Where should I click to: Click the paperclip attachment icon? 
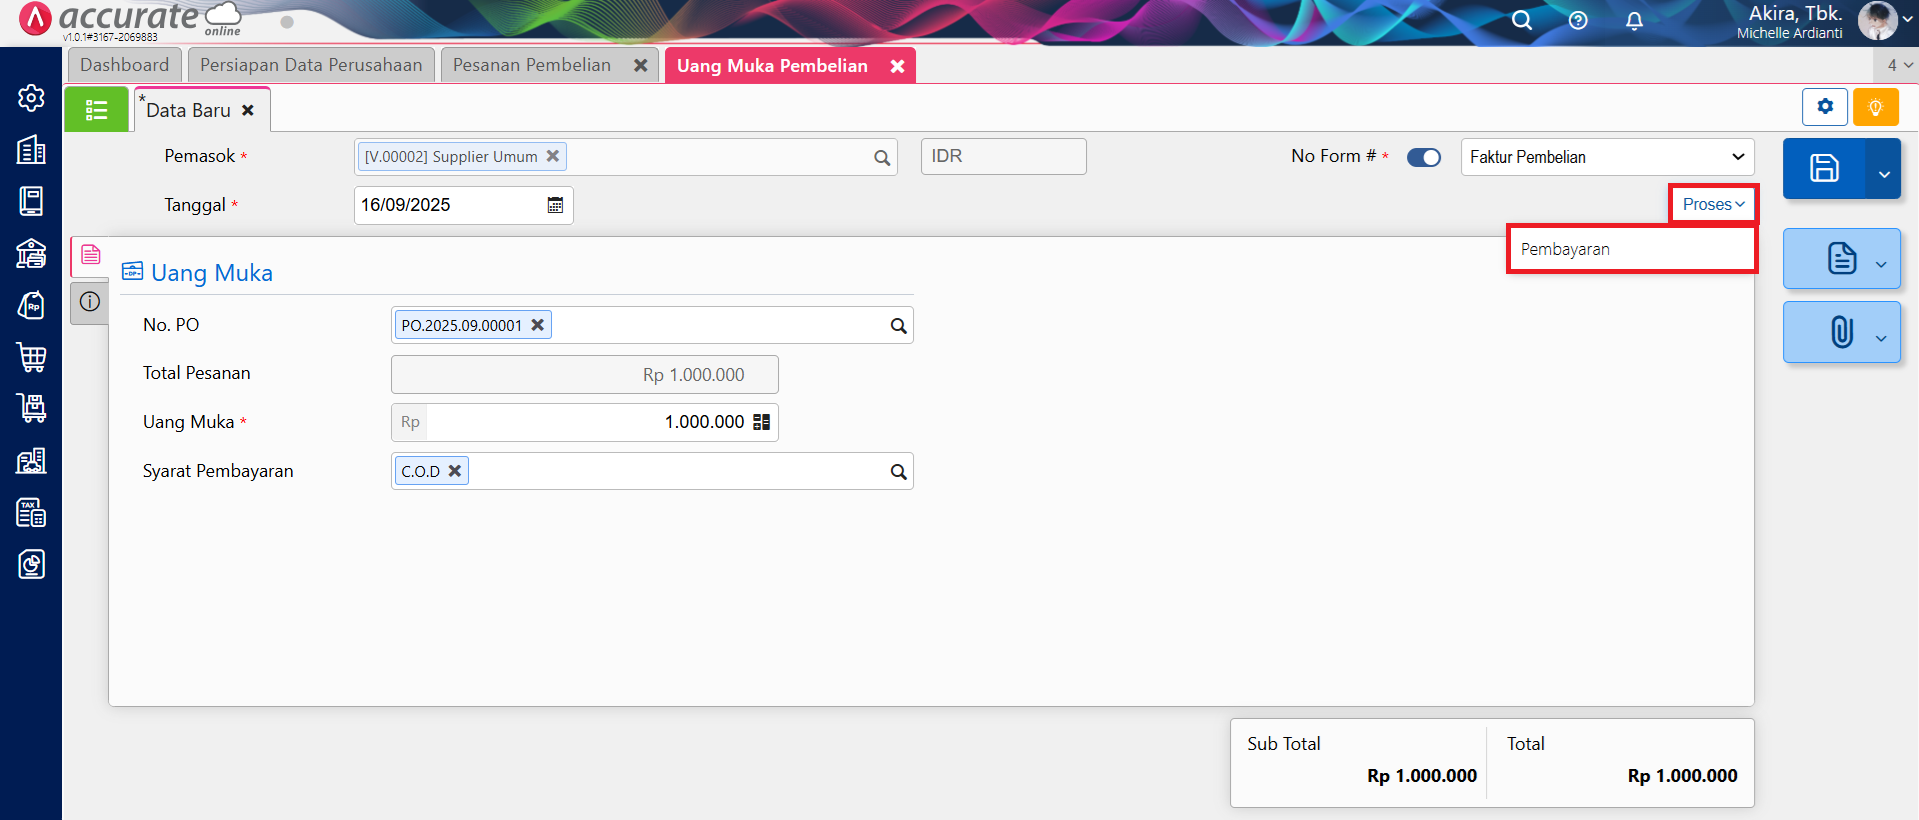[1841, 332]
